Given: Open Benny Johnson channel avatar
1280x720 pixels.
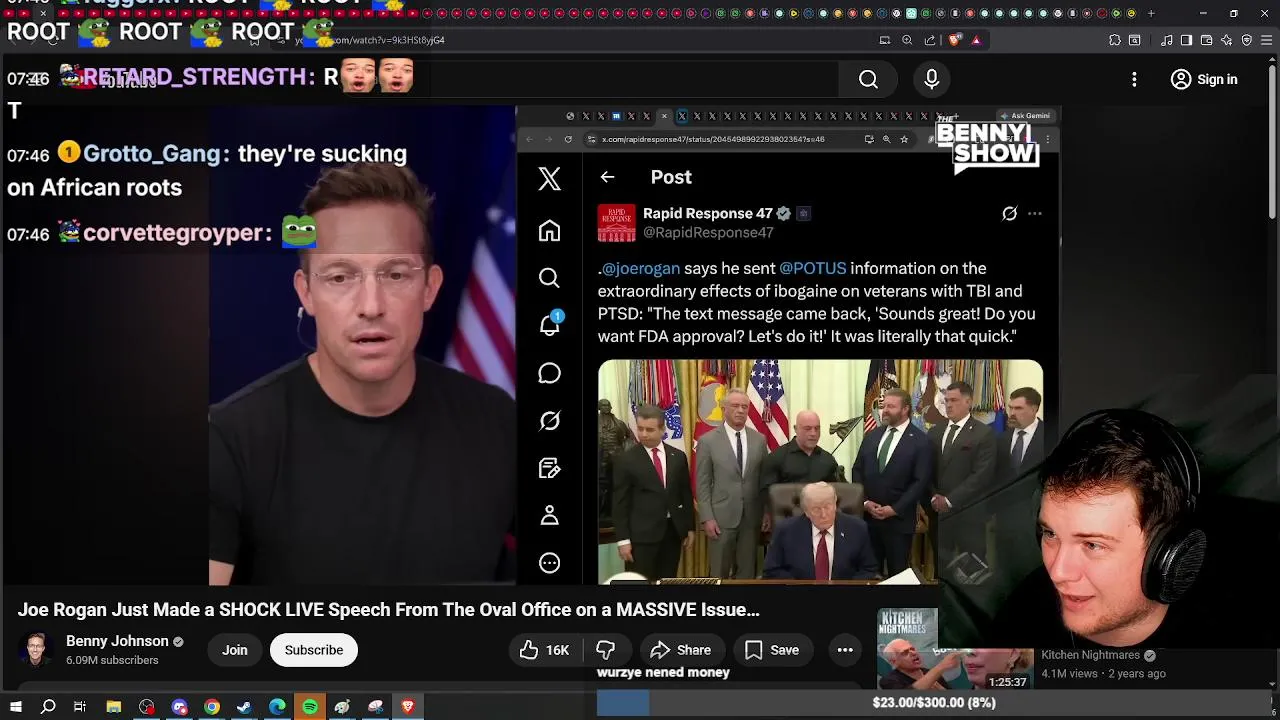Looking at the screenshot, I should (x=36, y=650).
